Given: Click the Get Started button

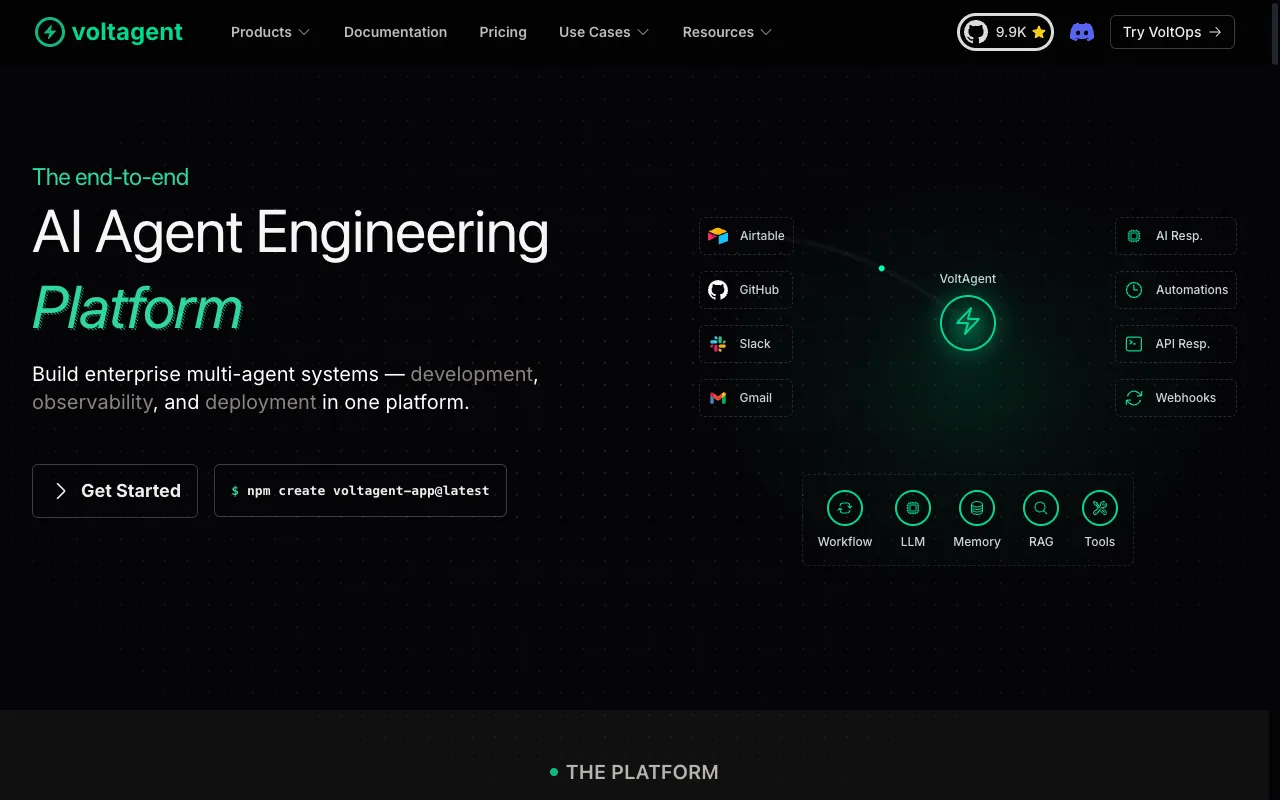Looking at the screenshot, I should pyautogui.click(x=115, y=491).
